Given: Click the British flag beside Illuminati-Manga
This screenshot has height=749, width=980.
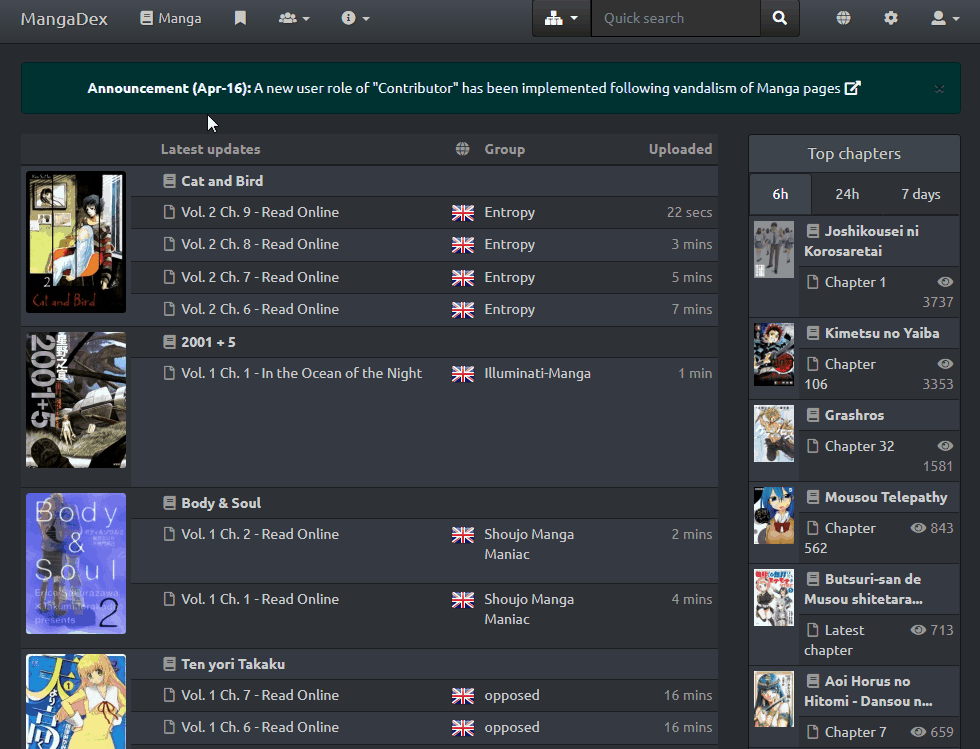Looking at the screenshot, I should tap(462, 373).
